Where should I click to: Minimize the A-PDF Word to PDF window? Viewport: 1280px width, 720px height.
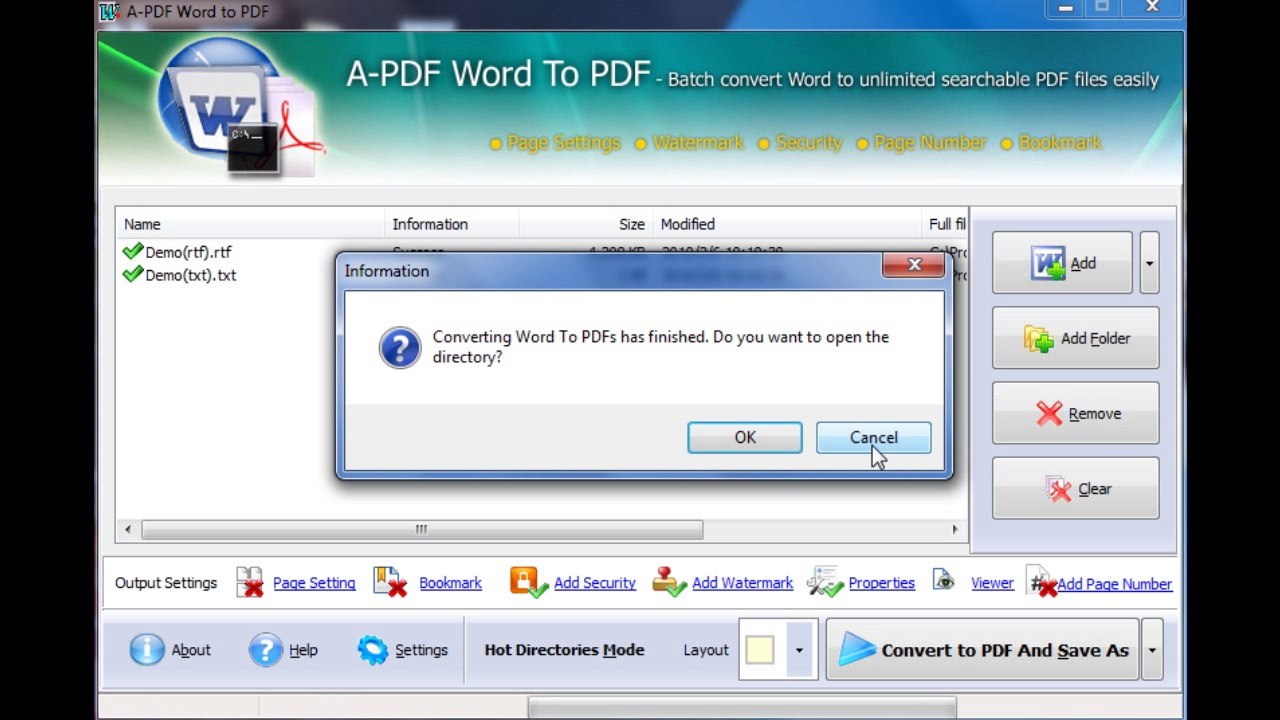pyautogui.click(x=1066, y=8)
